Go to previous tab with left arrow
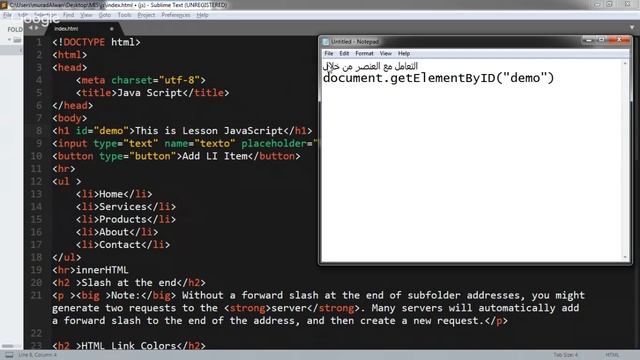 click(x=30, y=28)
